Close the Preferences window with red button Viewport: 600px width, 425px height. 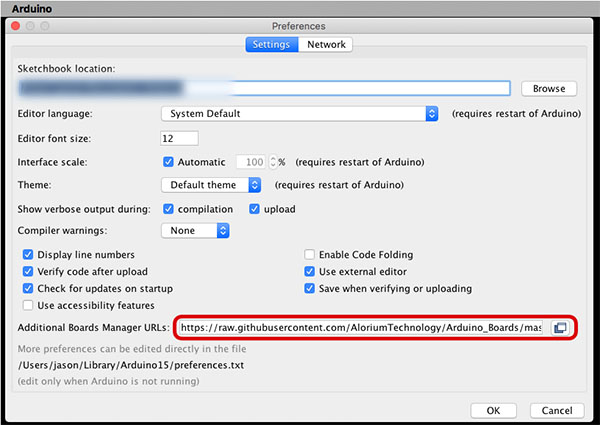(16, 26)
